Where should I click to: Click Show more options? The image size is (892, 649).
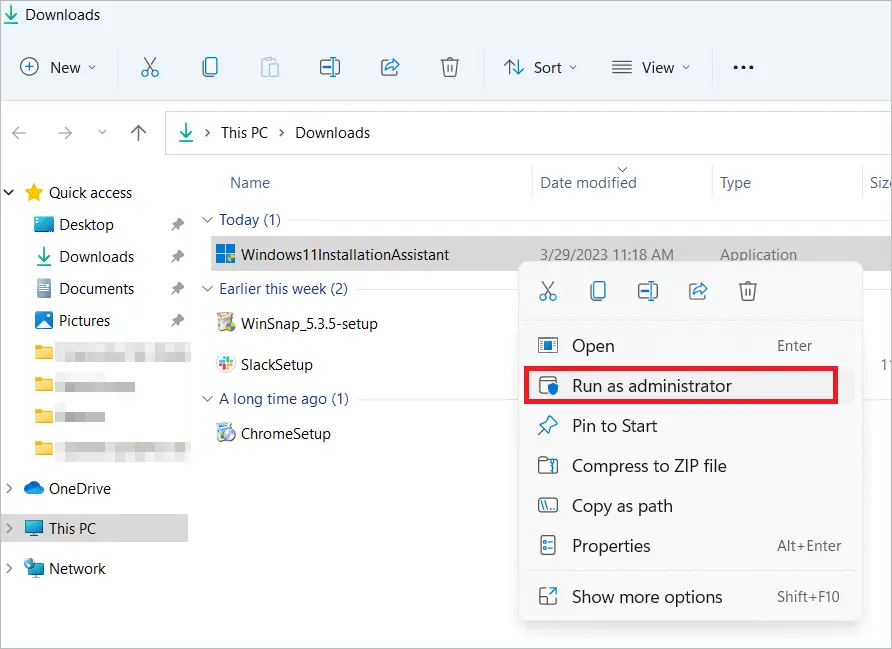click(690, 597)
